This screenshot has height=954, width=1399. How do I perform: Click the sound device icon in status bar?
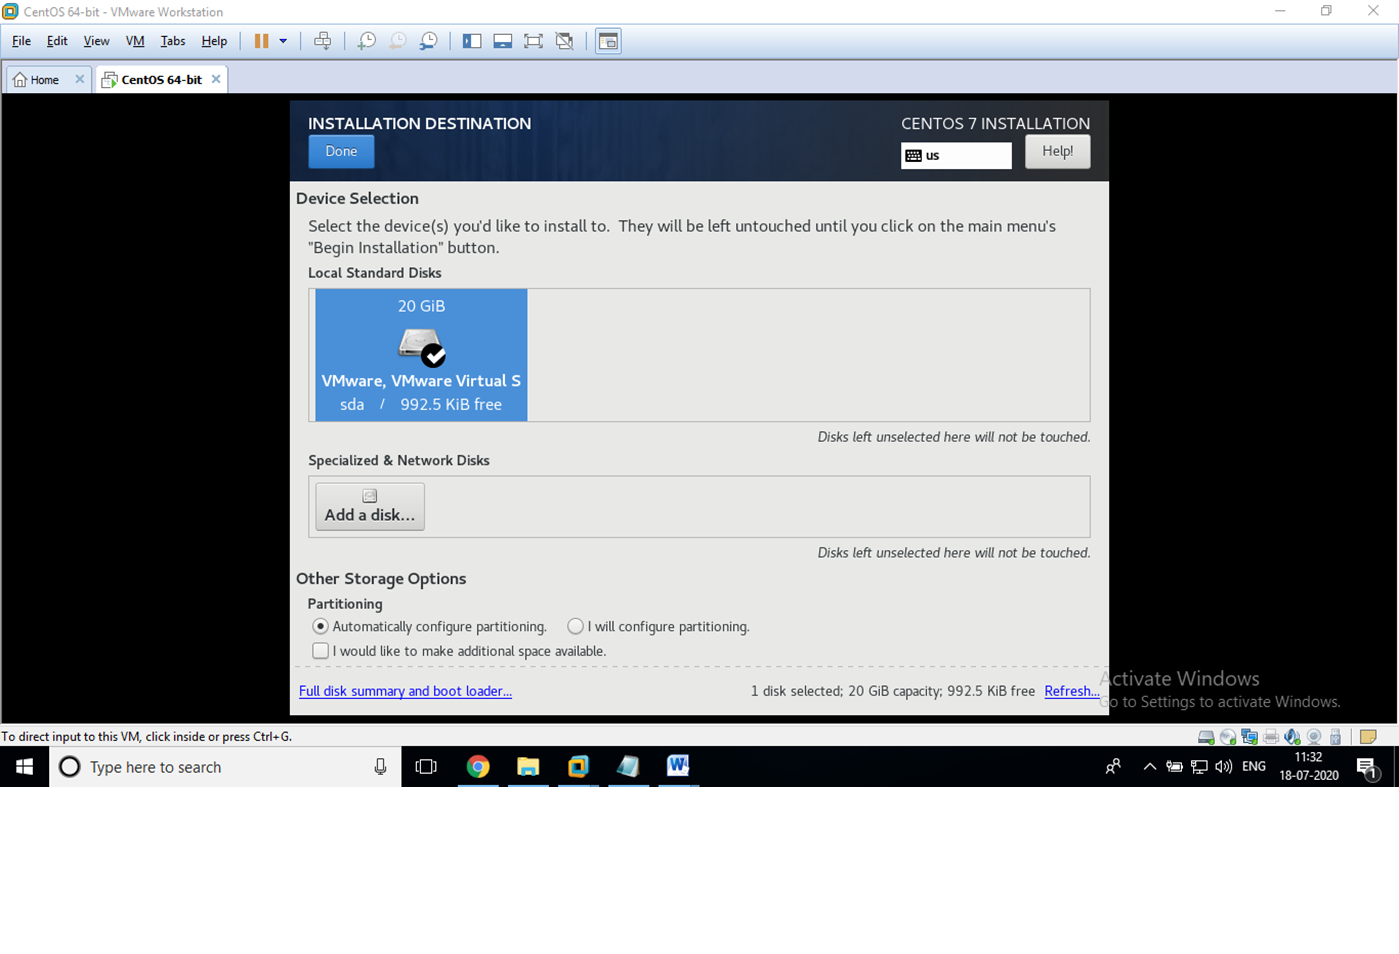[1291, 736]
